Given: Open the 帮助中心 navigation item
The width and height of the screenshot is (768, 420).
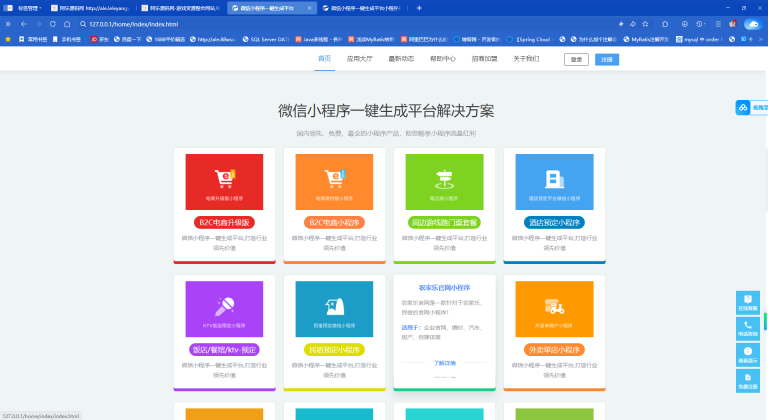Looking at the screenshot, I should pyautogui.click(x=443, y=59).
